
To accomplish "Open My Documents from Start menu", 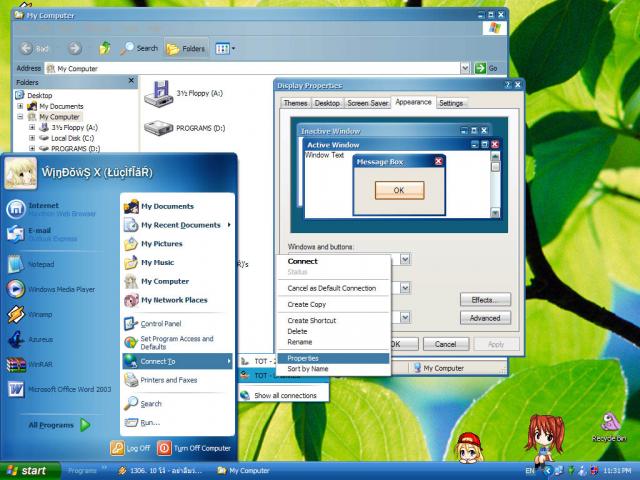I will [177, 206].
